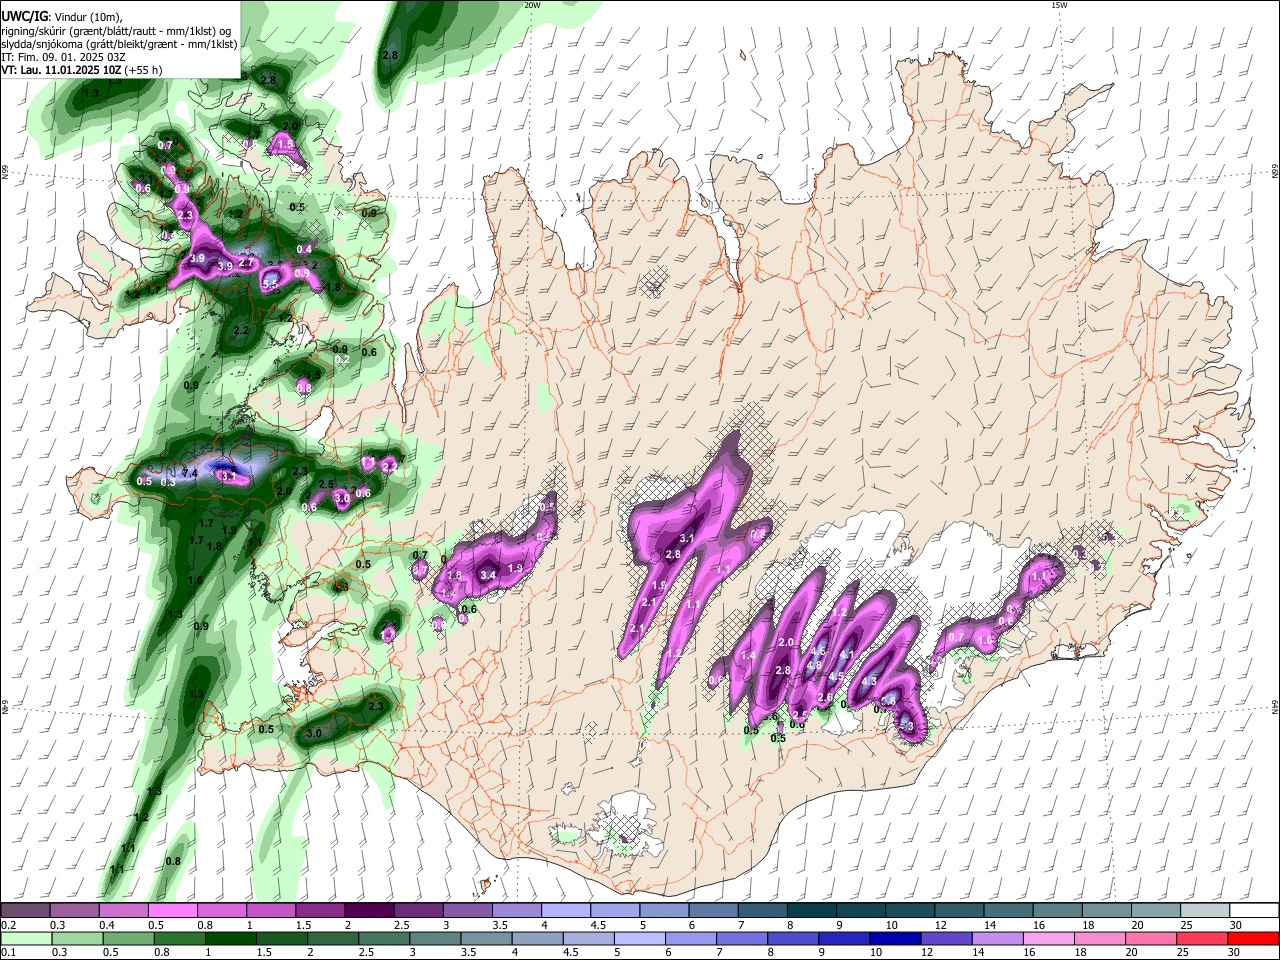The image size is (1280, 960).
Task: Click the '4.1' snowfall value on the map
Action: click(x=846, y=656)
